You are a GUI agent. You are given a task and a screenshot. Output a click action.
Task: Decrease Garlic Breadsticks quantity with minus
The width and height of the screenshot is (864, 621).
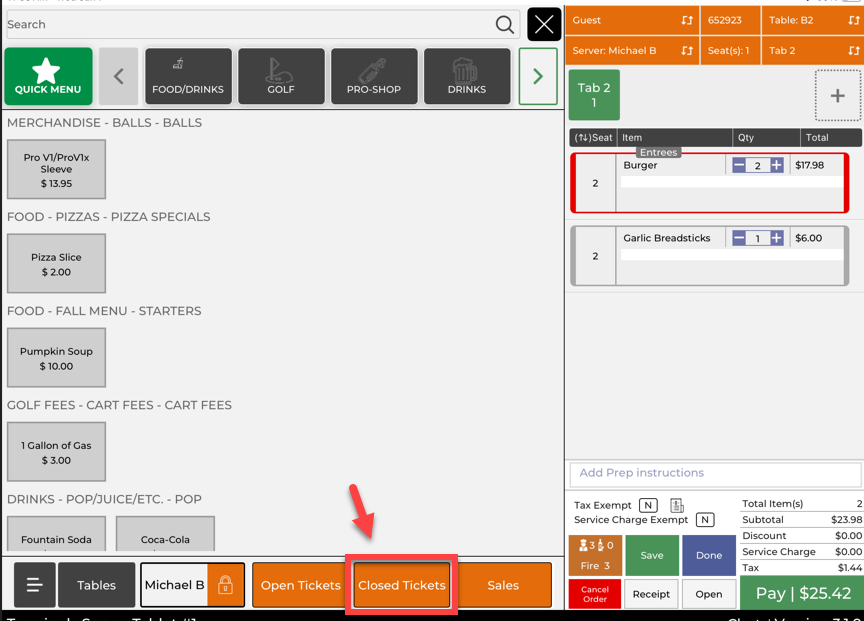coord(739,238)
